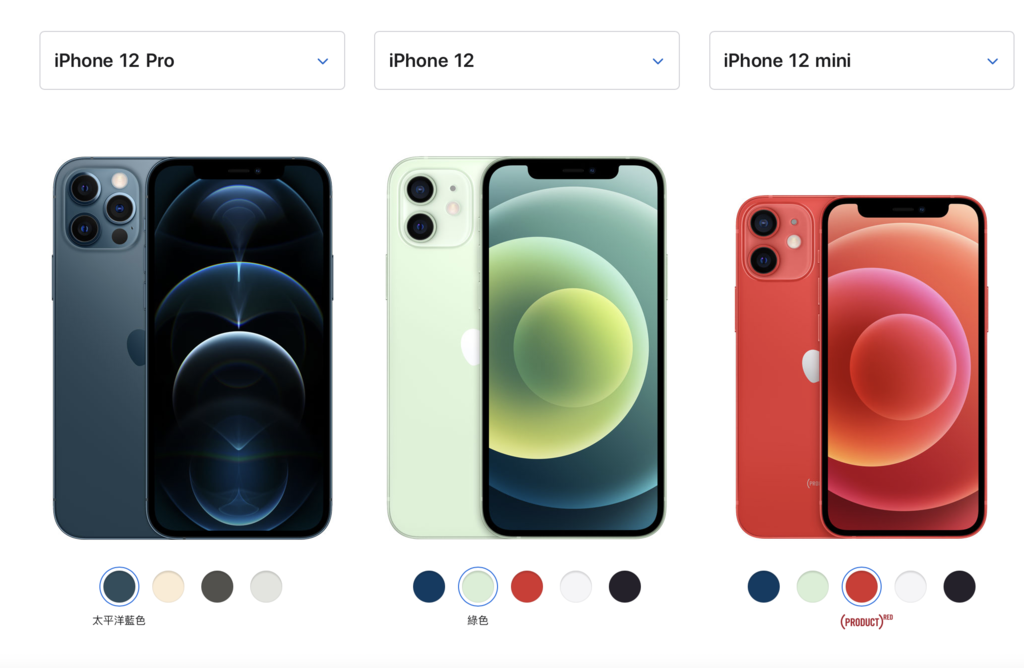Open the iPhone 12 mini model dropdown
Viewport: 1024px width, 668px height.
click(861, 61)
